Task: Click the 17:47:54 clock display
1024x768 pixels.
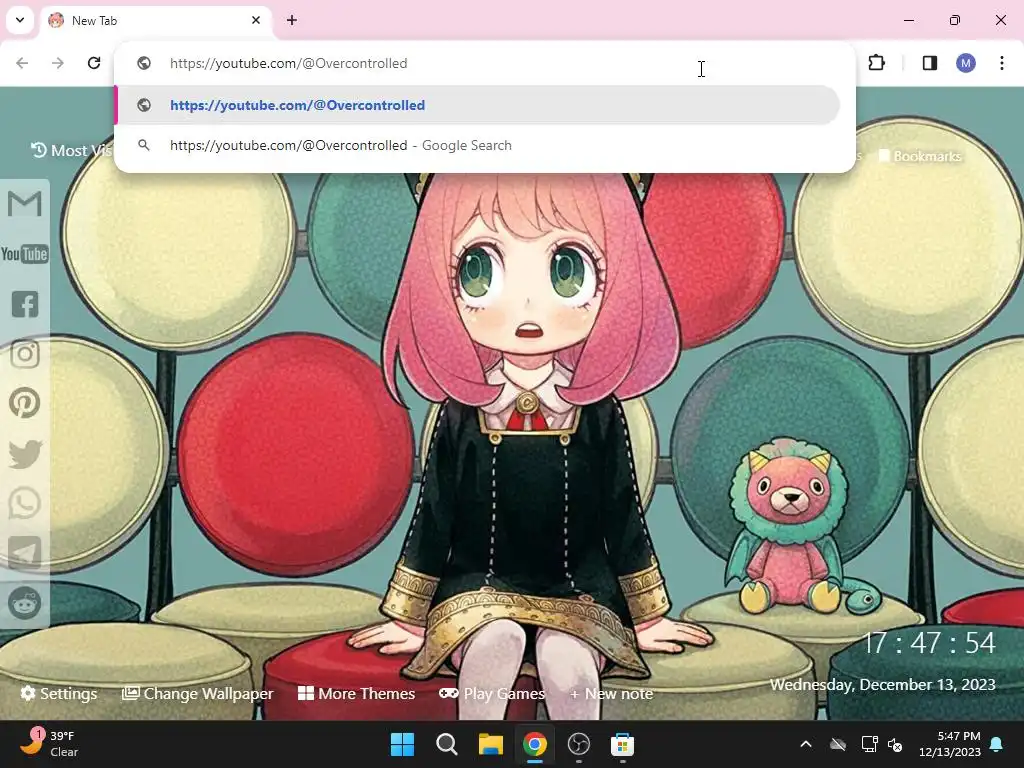Action: pos(929,643)
